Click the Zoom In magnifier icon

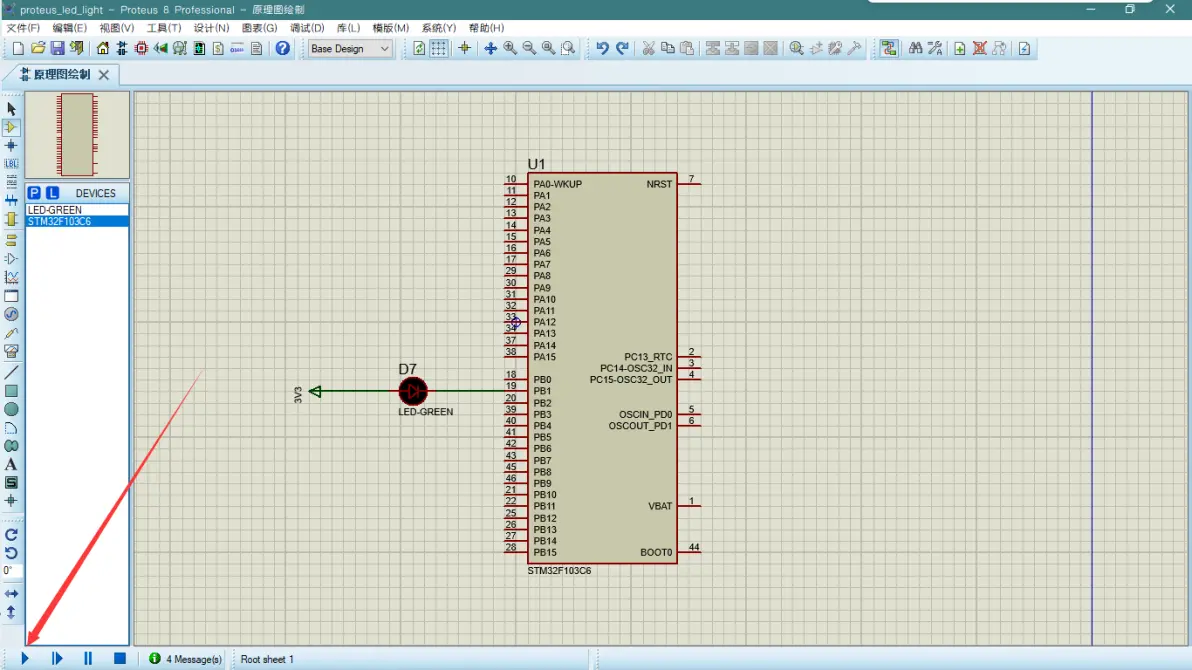[x=510, y=48]
